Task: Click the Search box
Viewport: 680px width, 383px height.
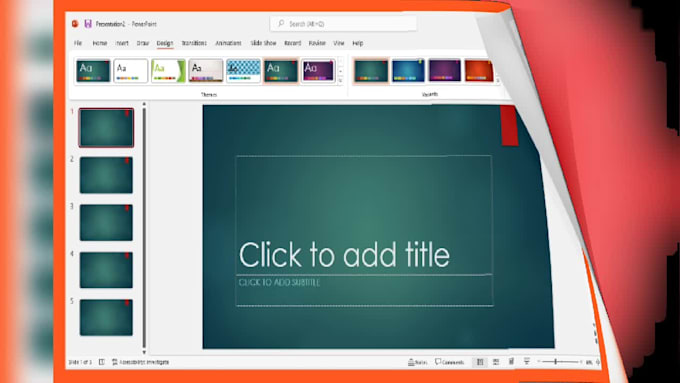Action: click(x=343, y=24)
